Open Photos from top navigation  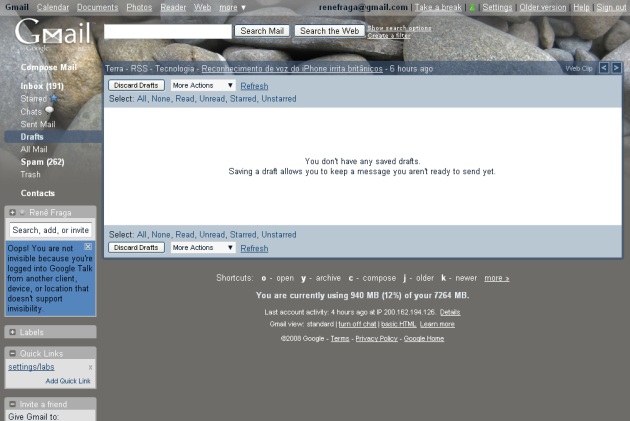tap(139, 7)
